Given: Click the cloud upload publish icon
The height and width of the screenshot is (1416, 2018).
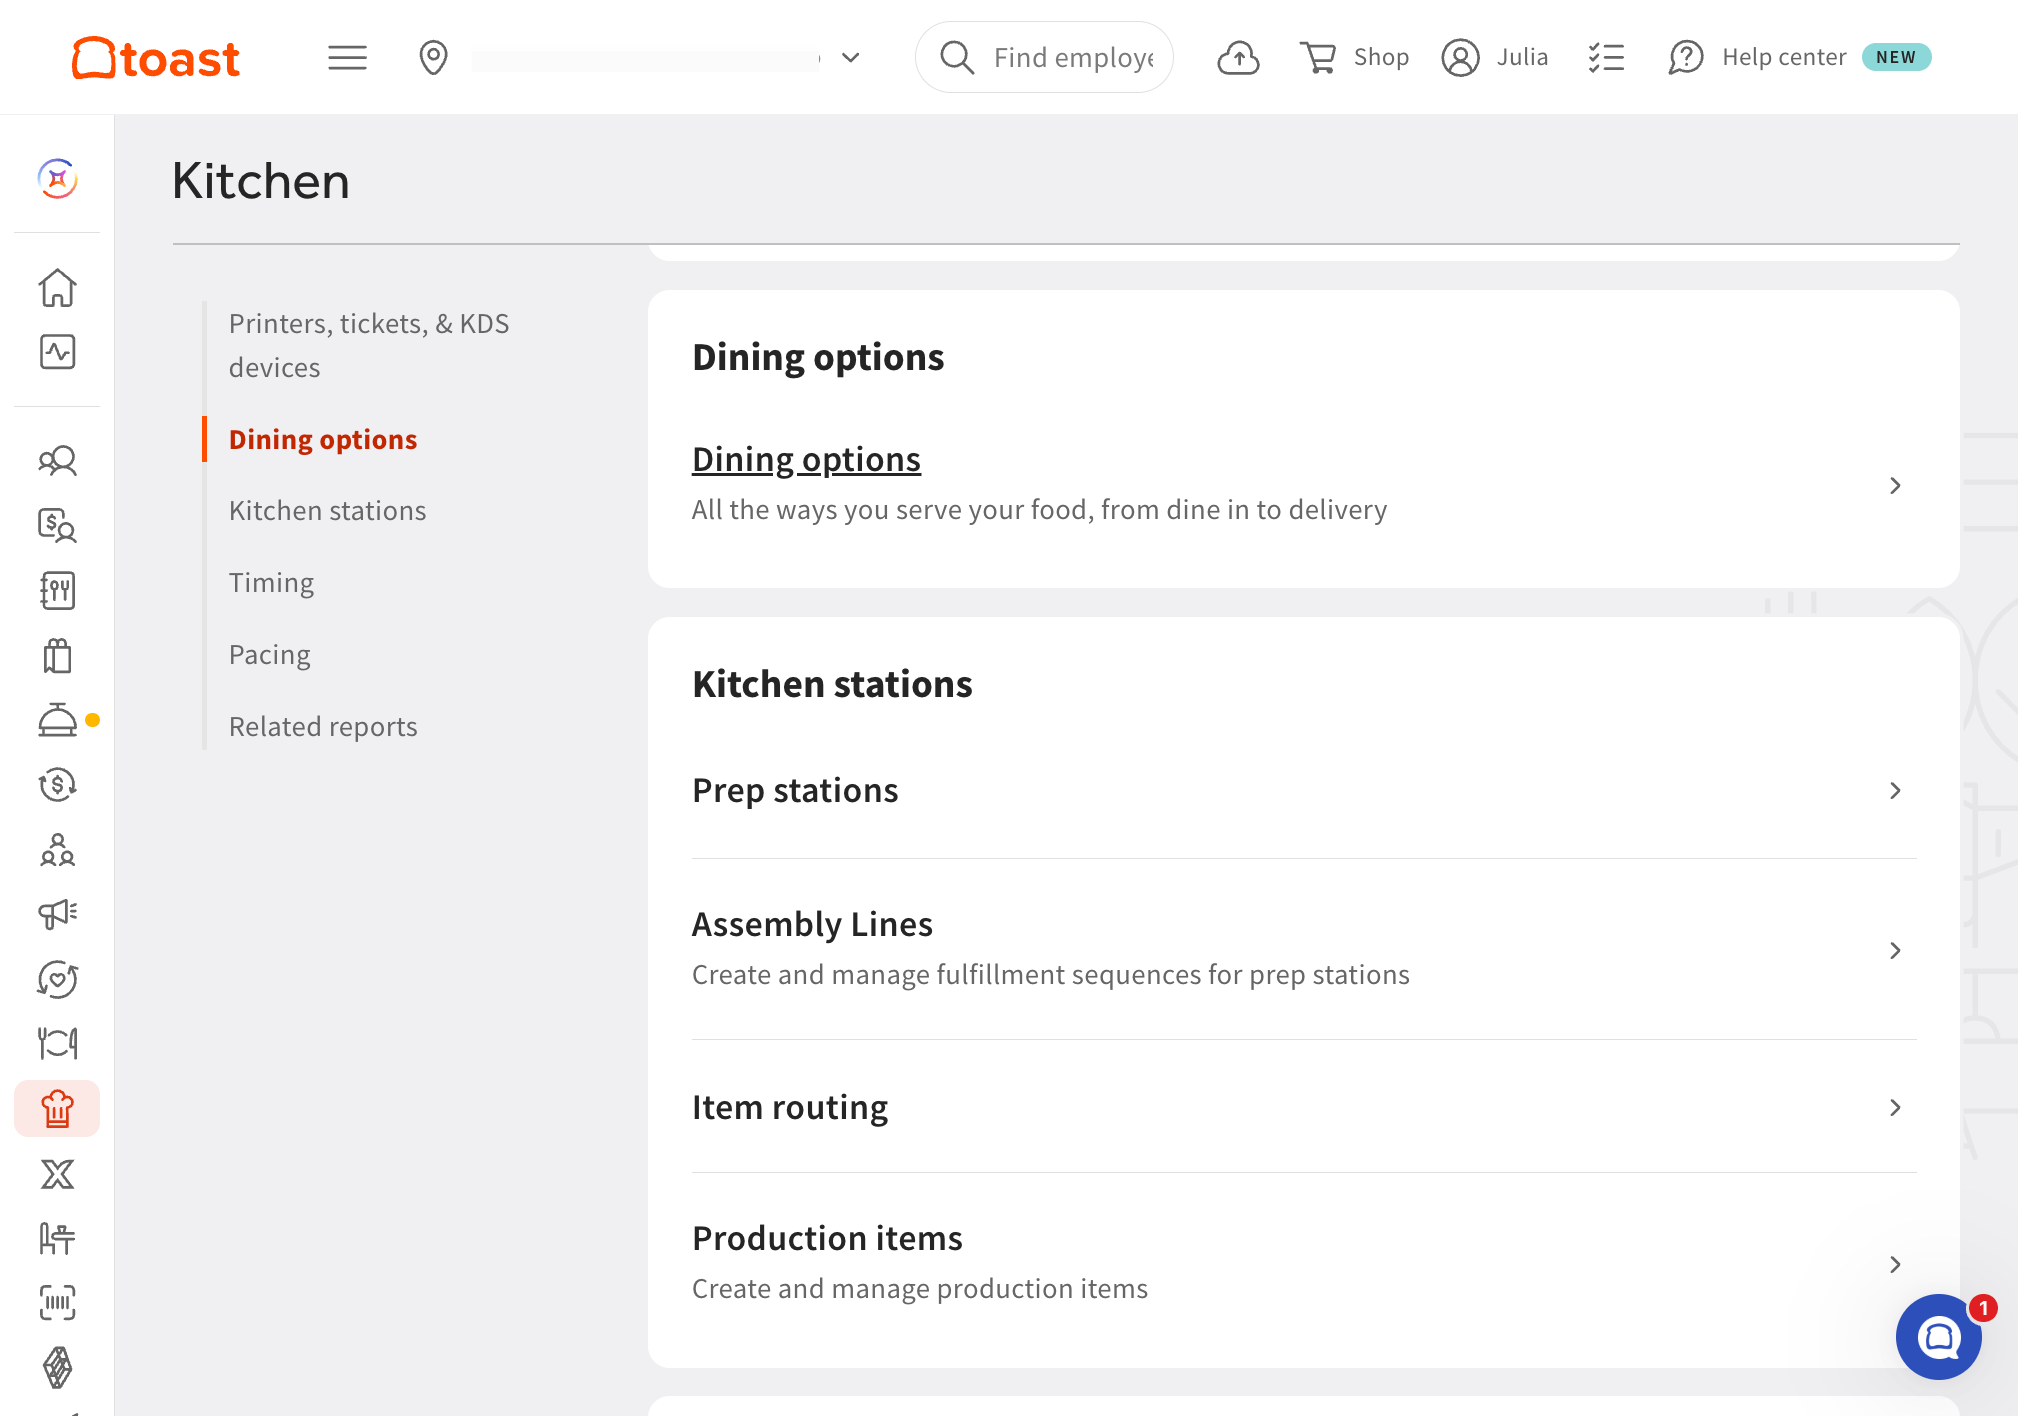Looking at the screenshot, I should coord(1238,58).
